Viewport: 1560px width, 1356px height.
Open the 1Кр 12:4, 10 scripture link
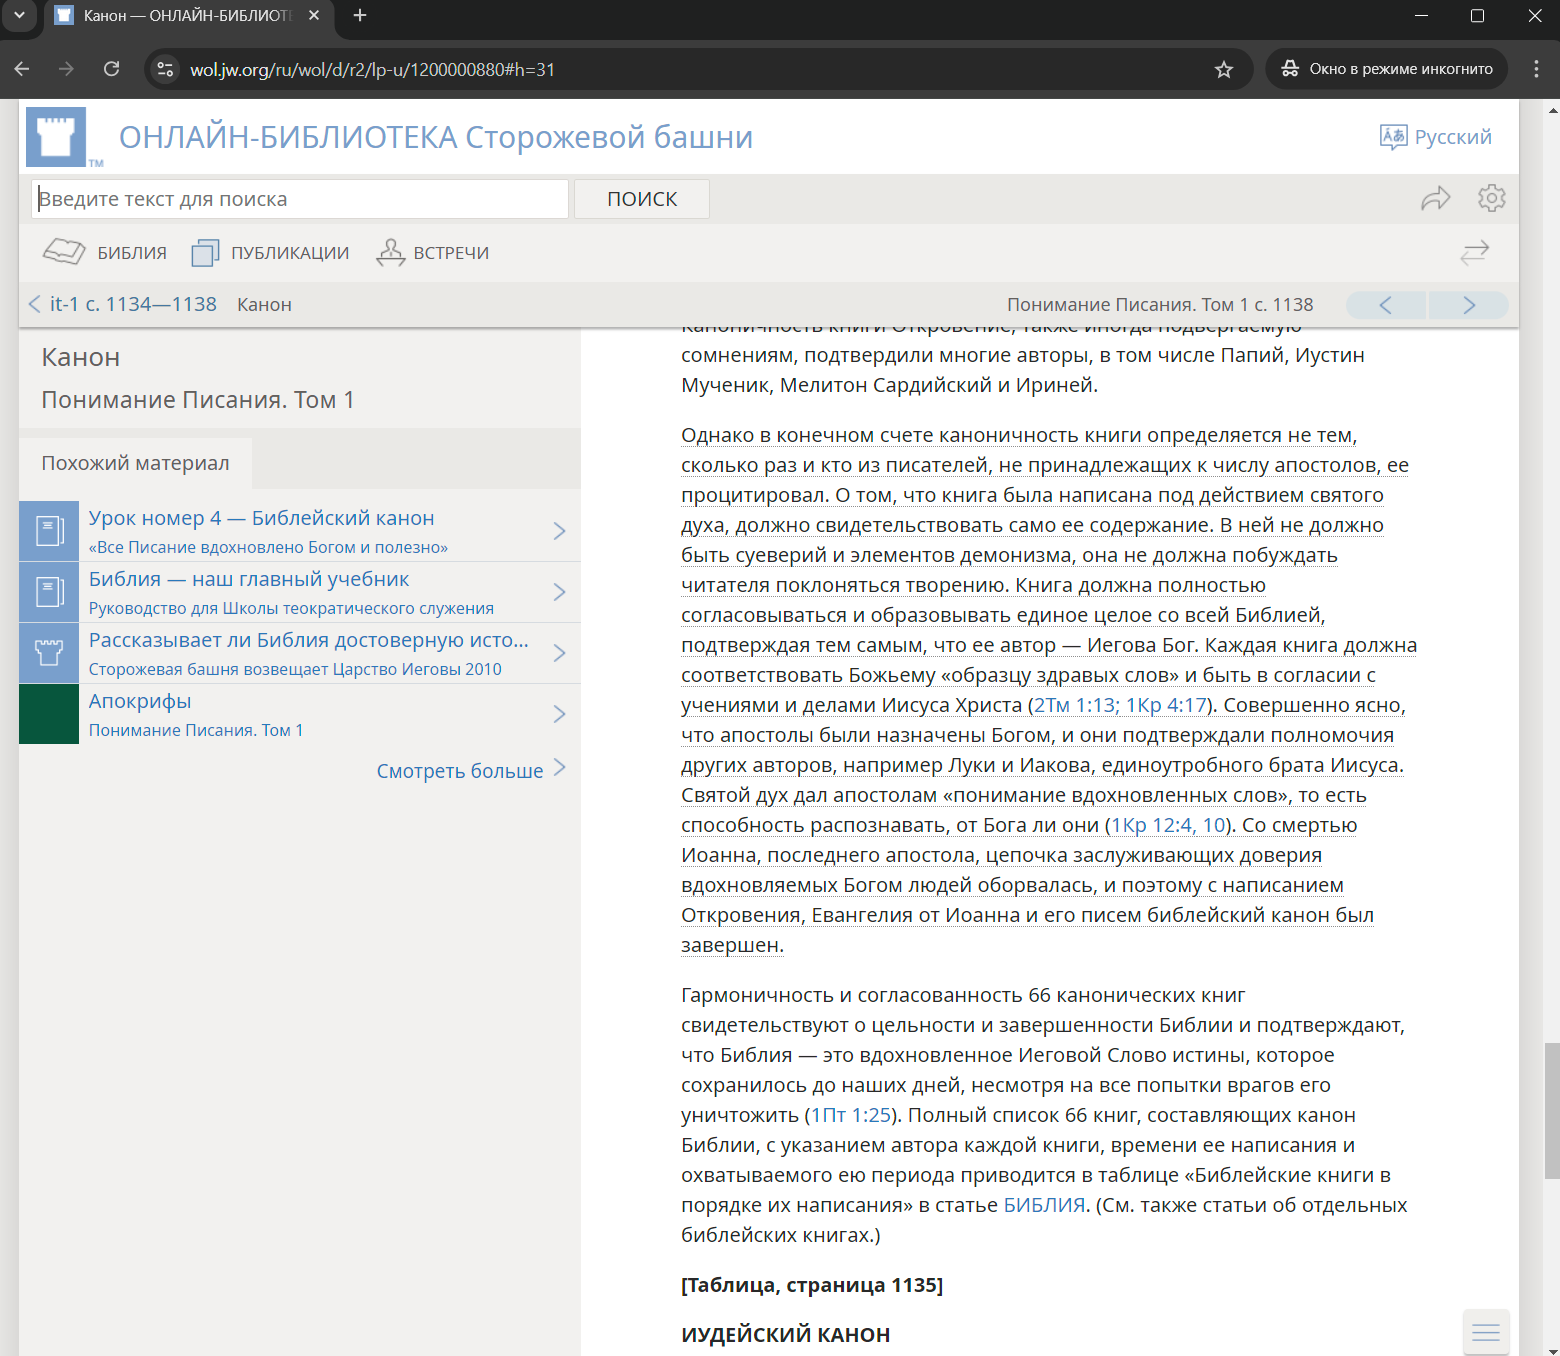[x=1168, y=825]
